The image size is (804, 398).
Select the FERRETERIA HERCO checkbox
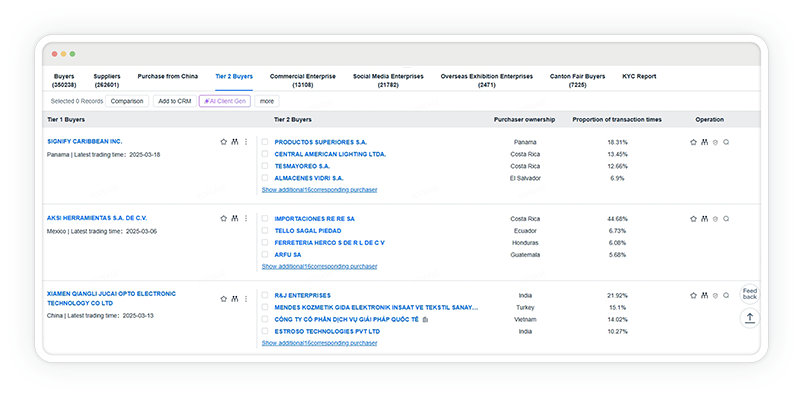tap(265, 243)
